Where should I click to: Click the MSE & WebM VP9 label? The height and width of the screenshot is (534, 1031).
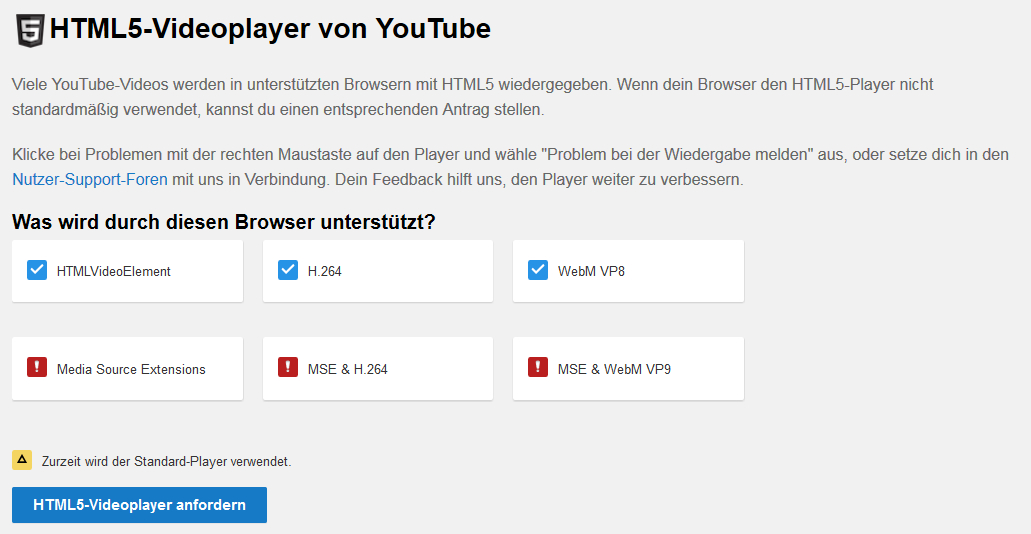coord(614,370)
